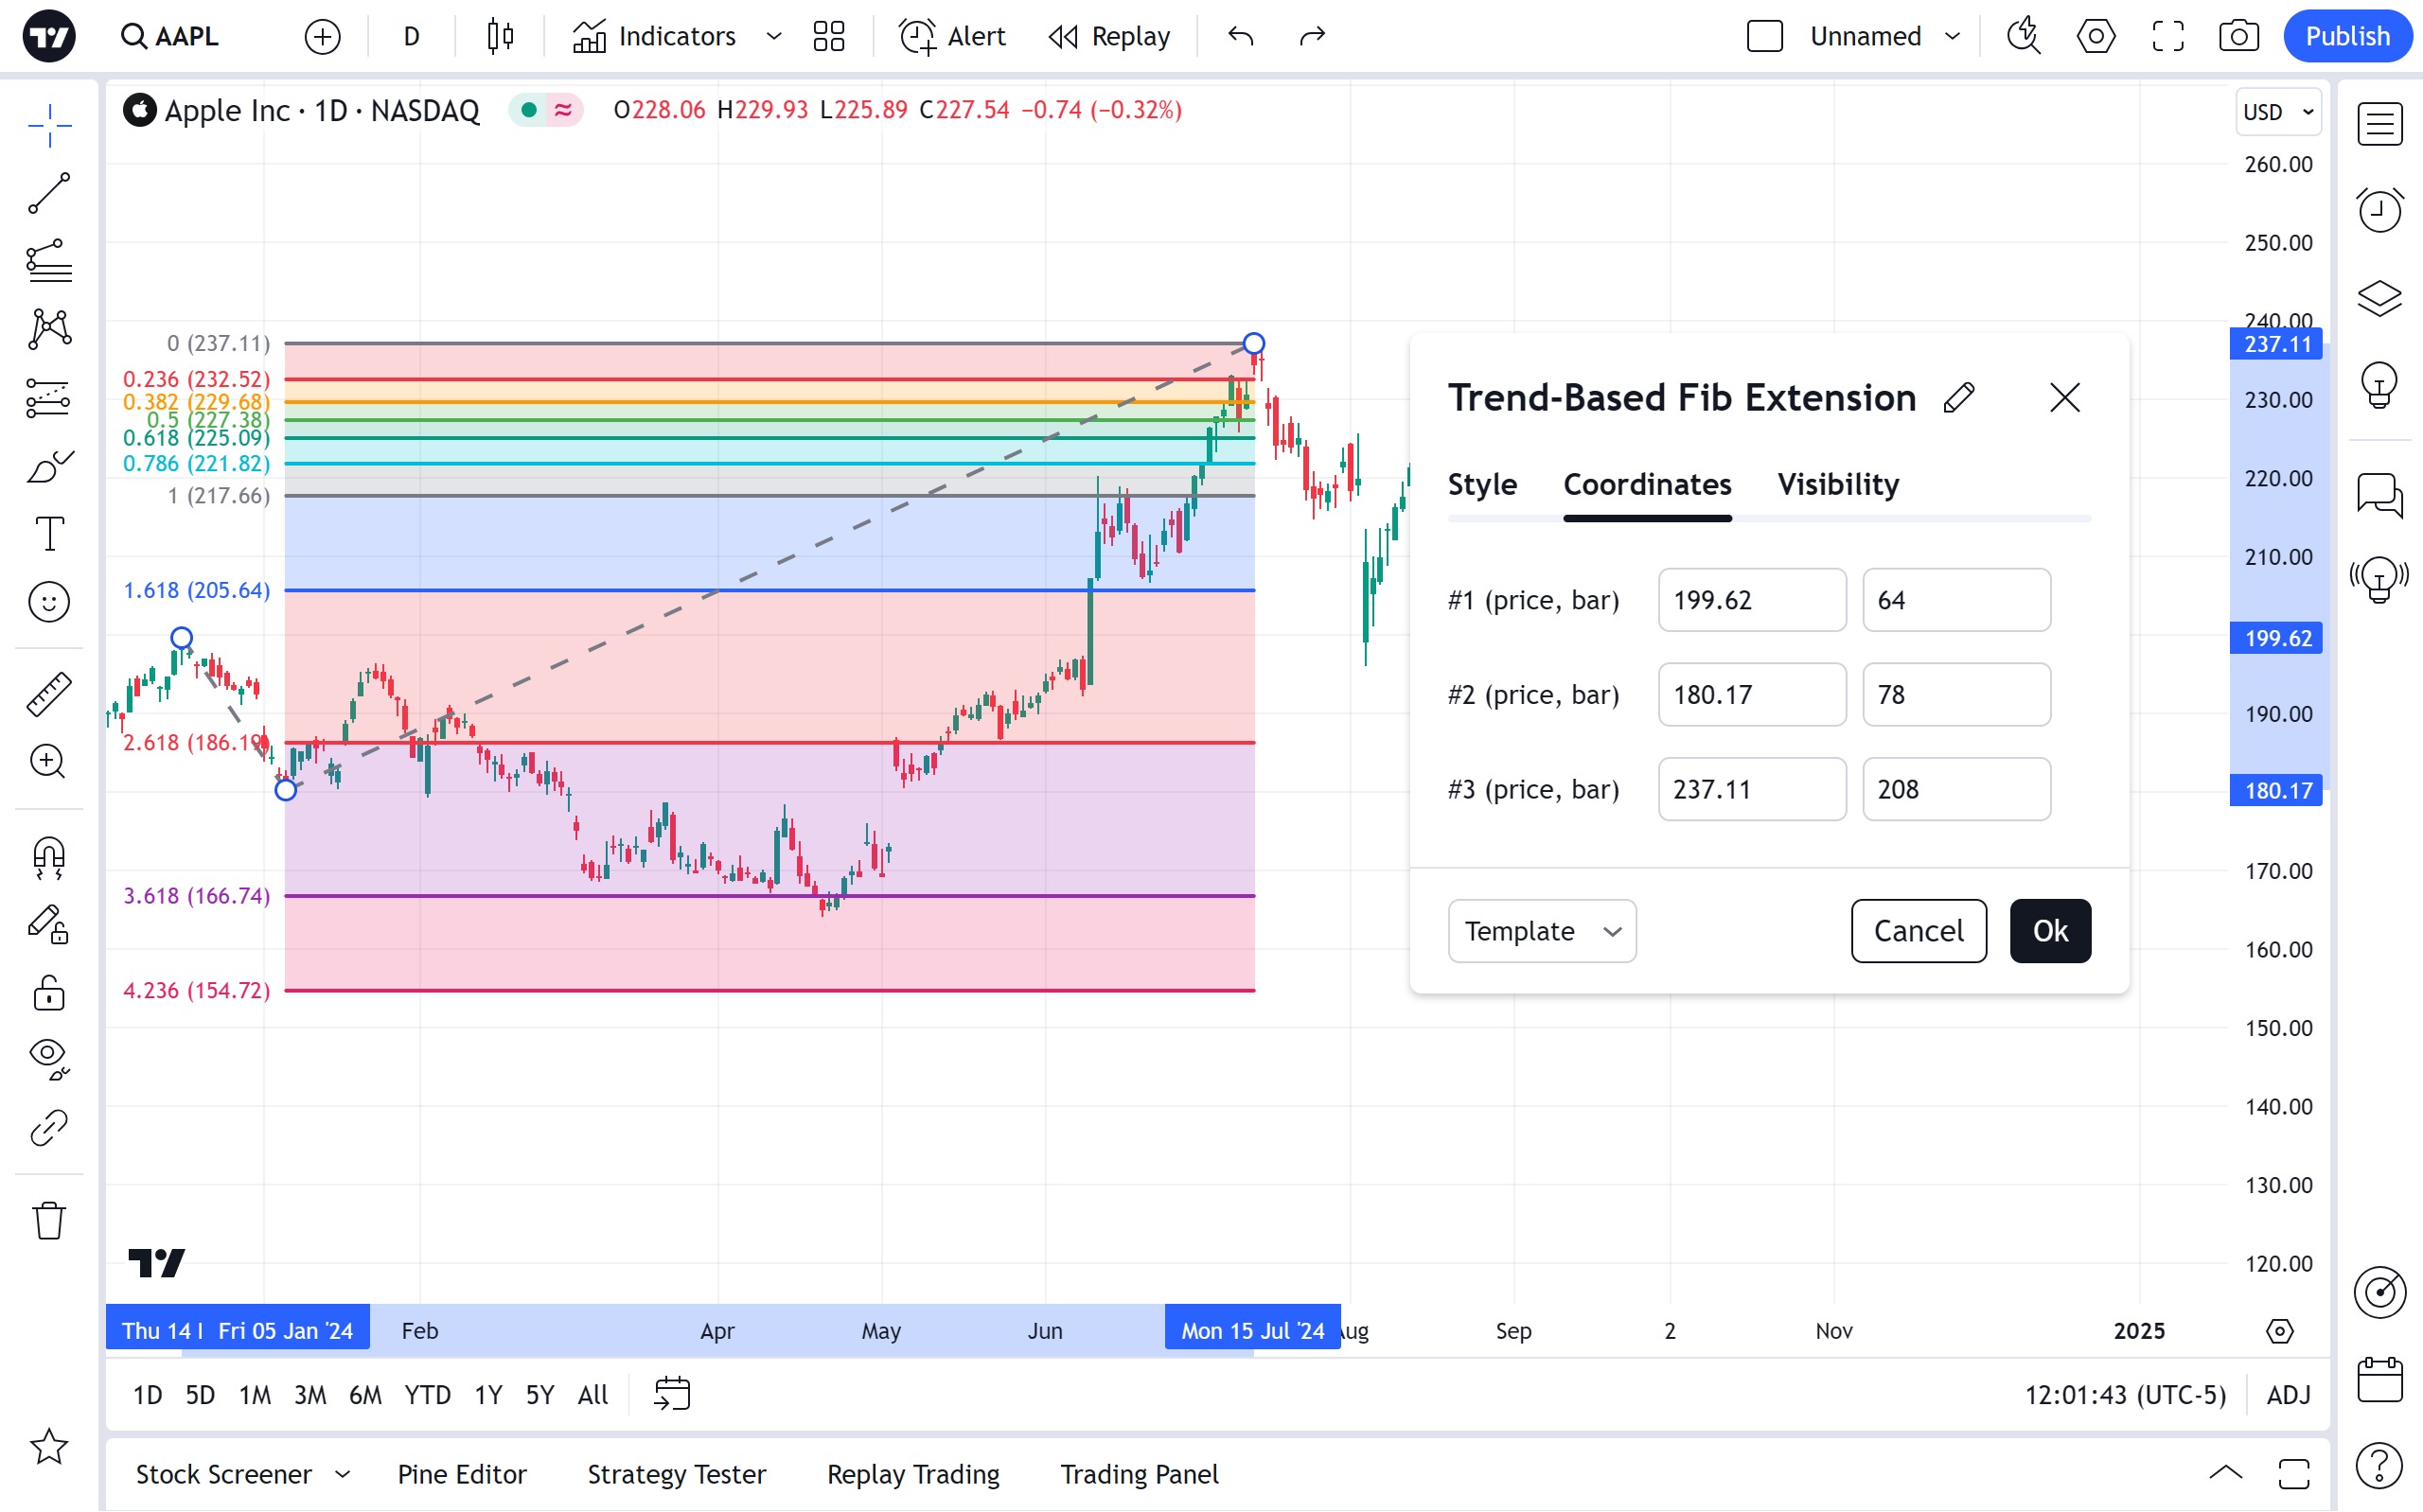Open the candlestick chart style menu
2423x1512 pixels.
point(500,37)
